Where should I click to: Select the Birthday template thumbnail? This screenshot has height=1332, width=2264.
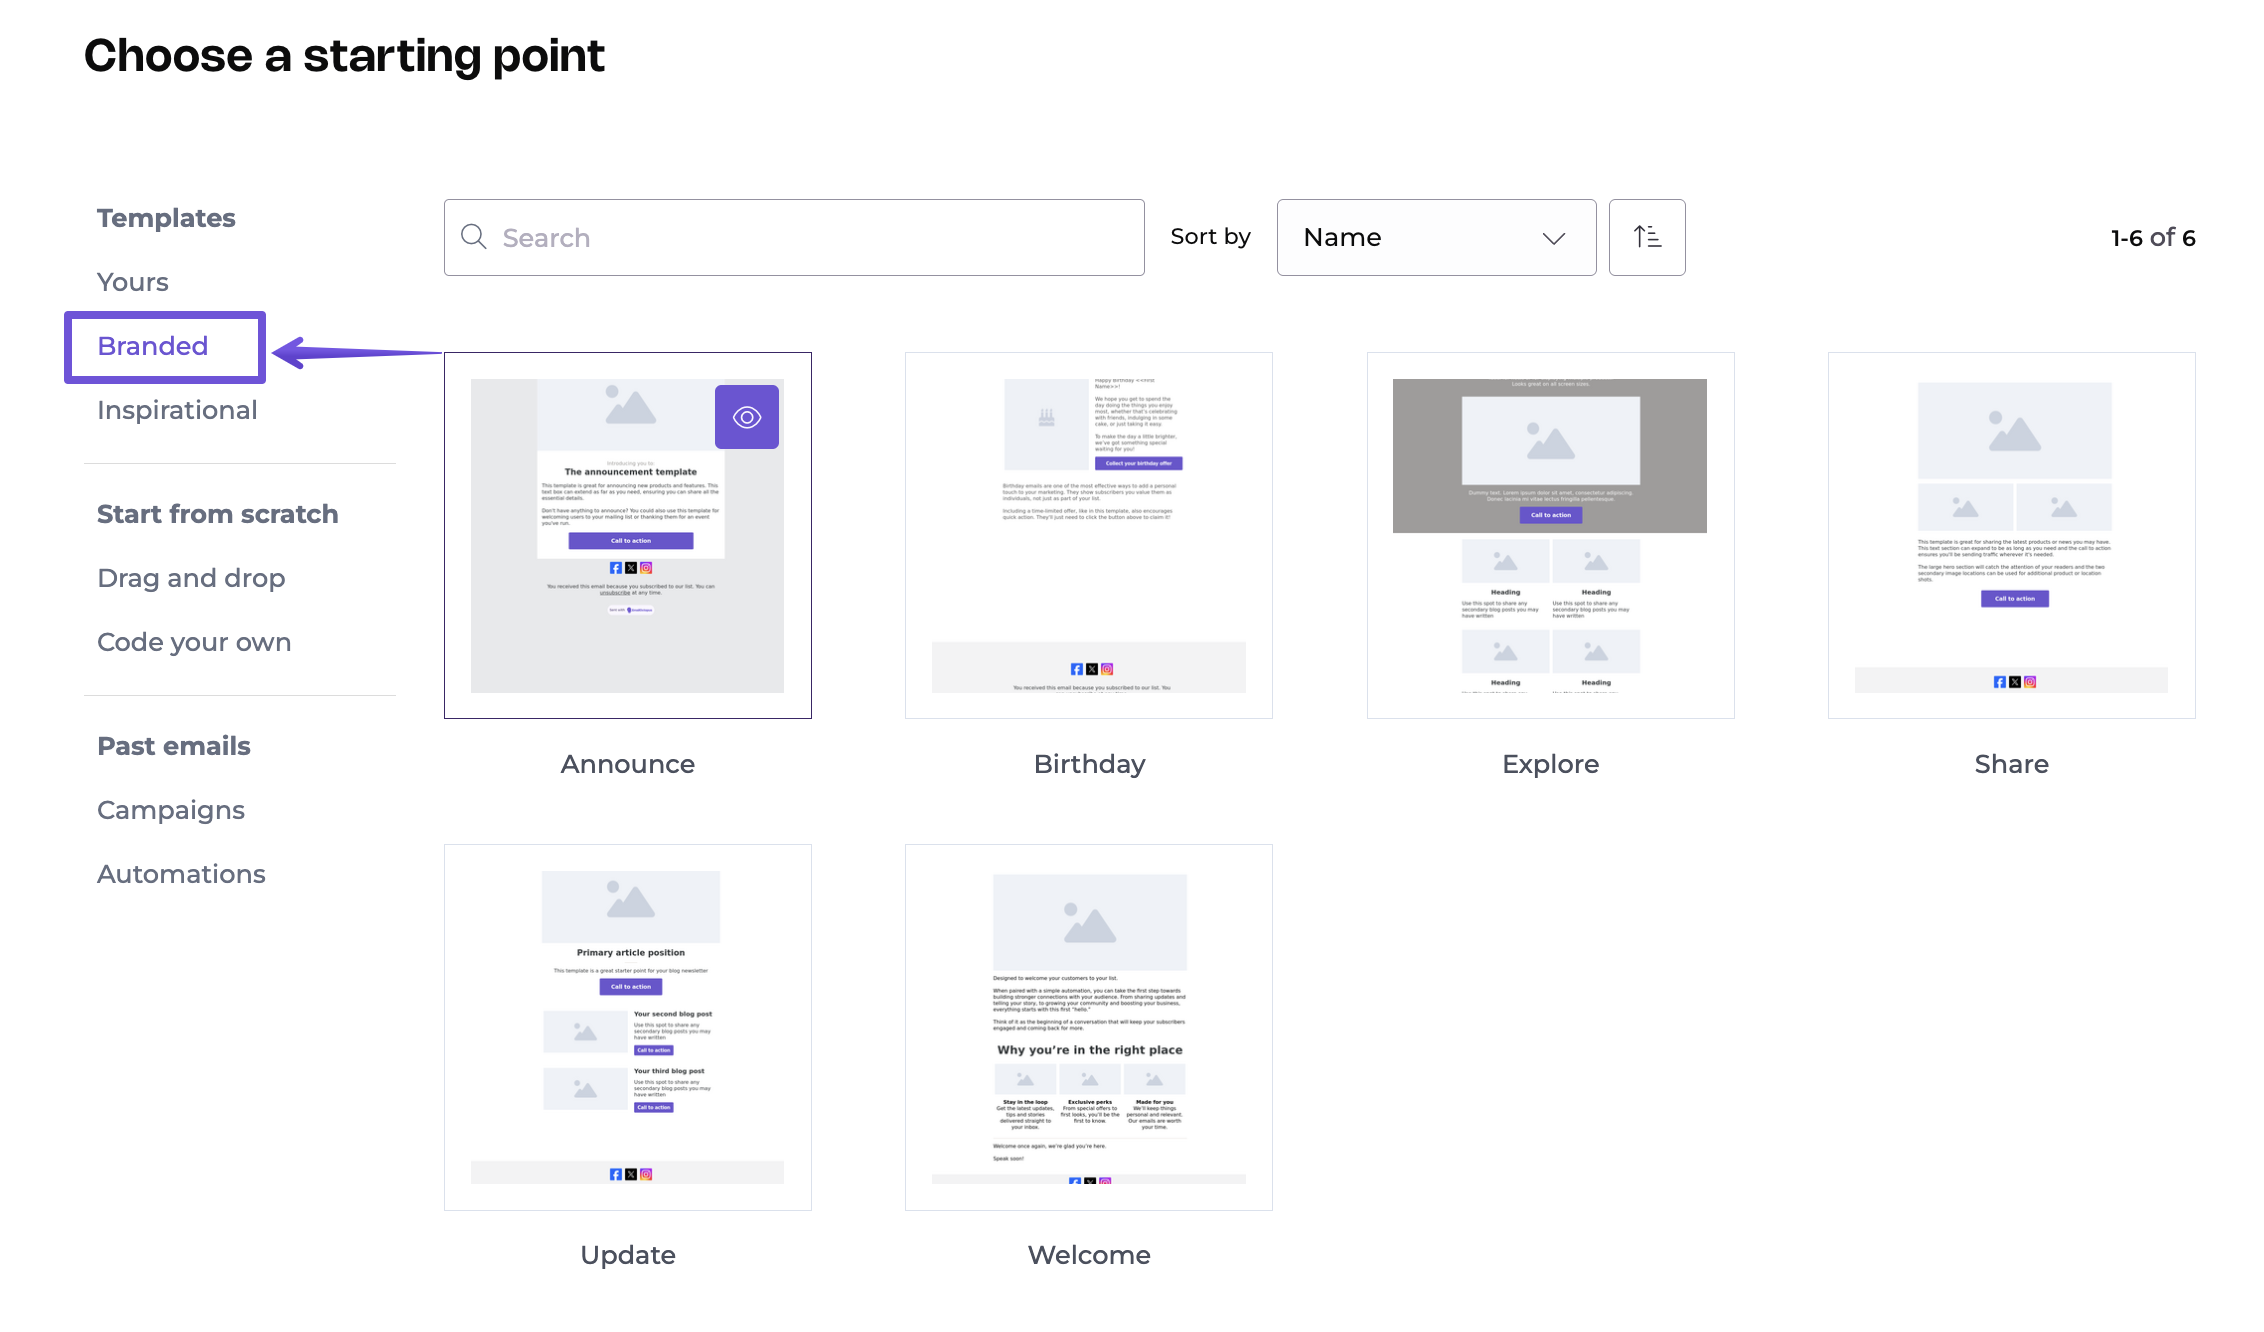point(1089,535)
